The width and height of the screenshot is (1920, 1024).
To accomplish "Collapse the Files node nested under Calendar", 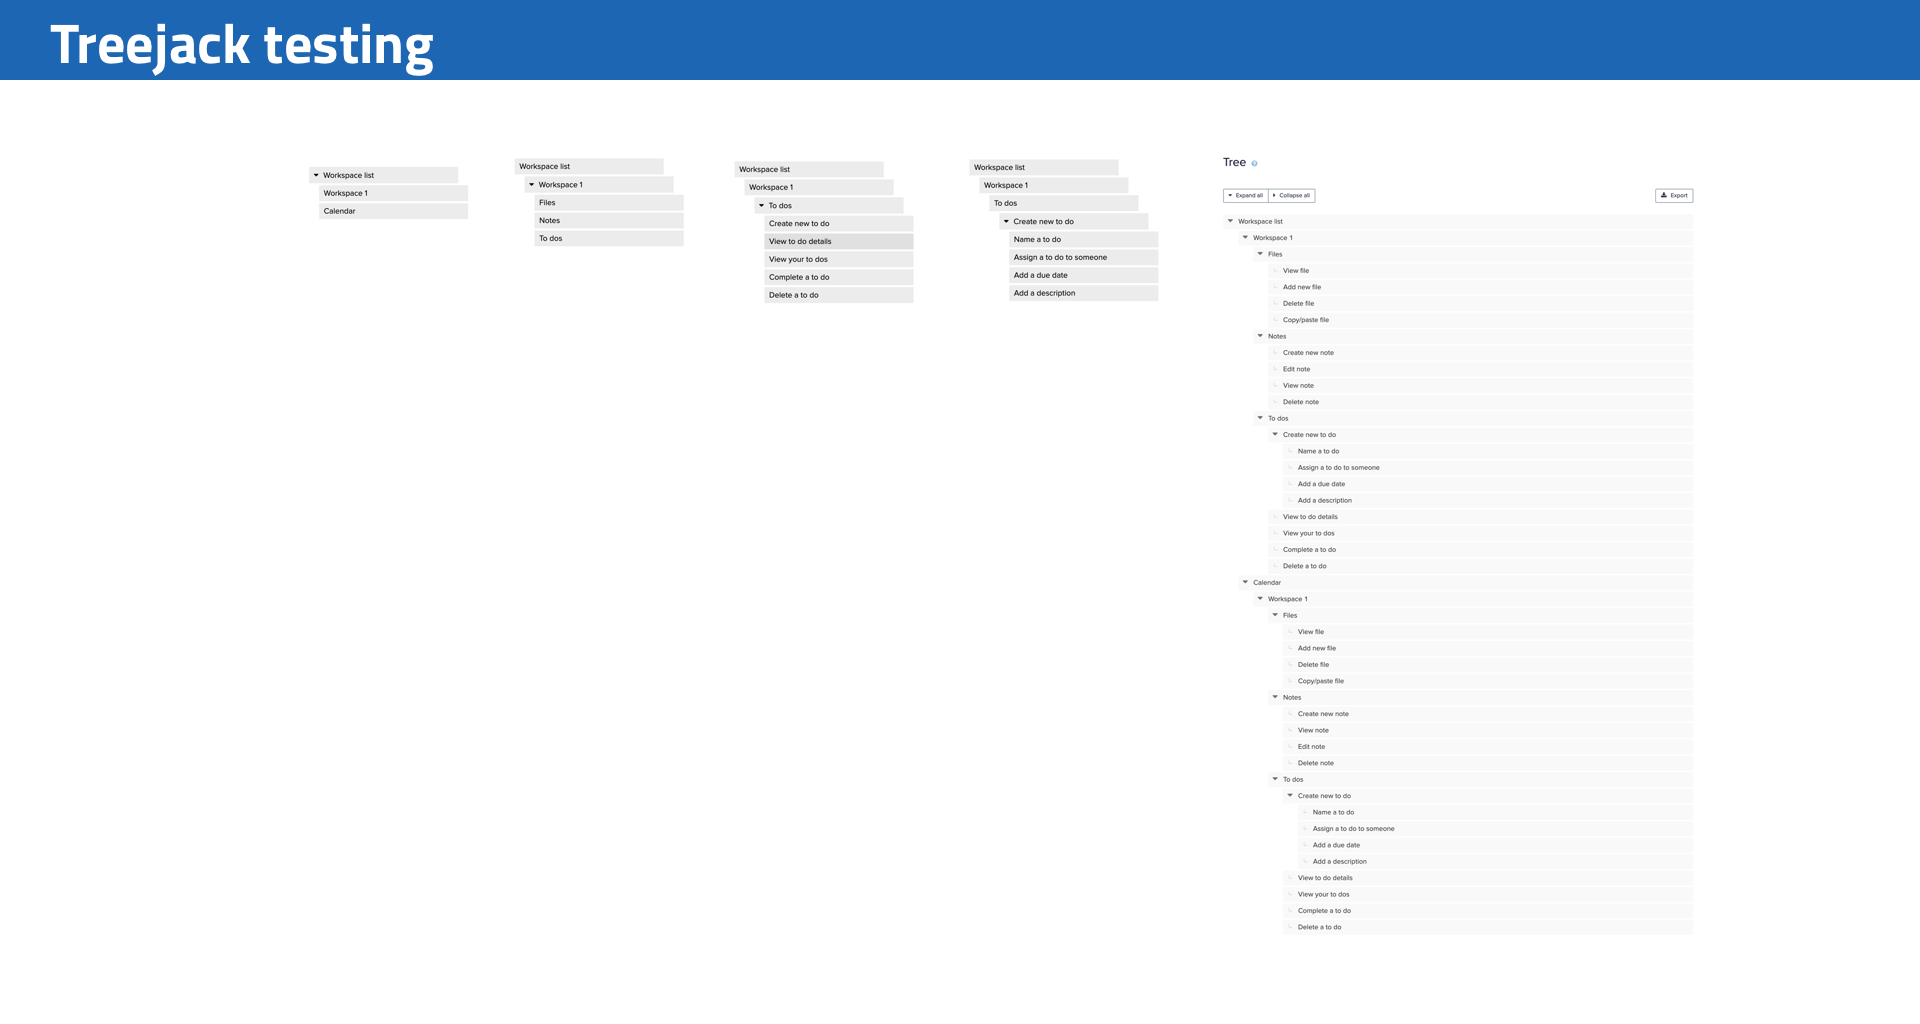I will tap(1275, 615).
